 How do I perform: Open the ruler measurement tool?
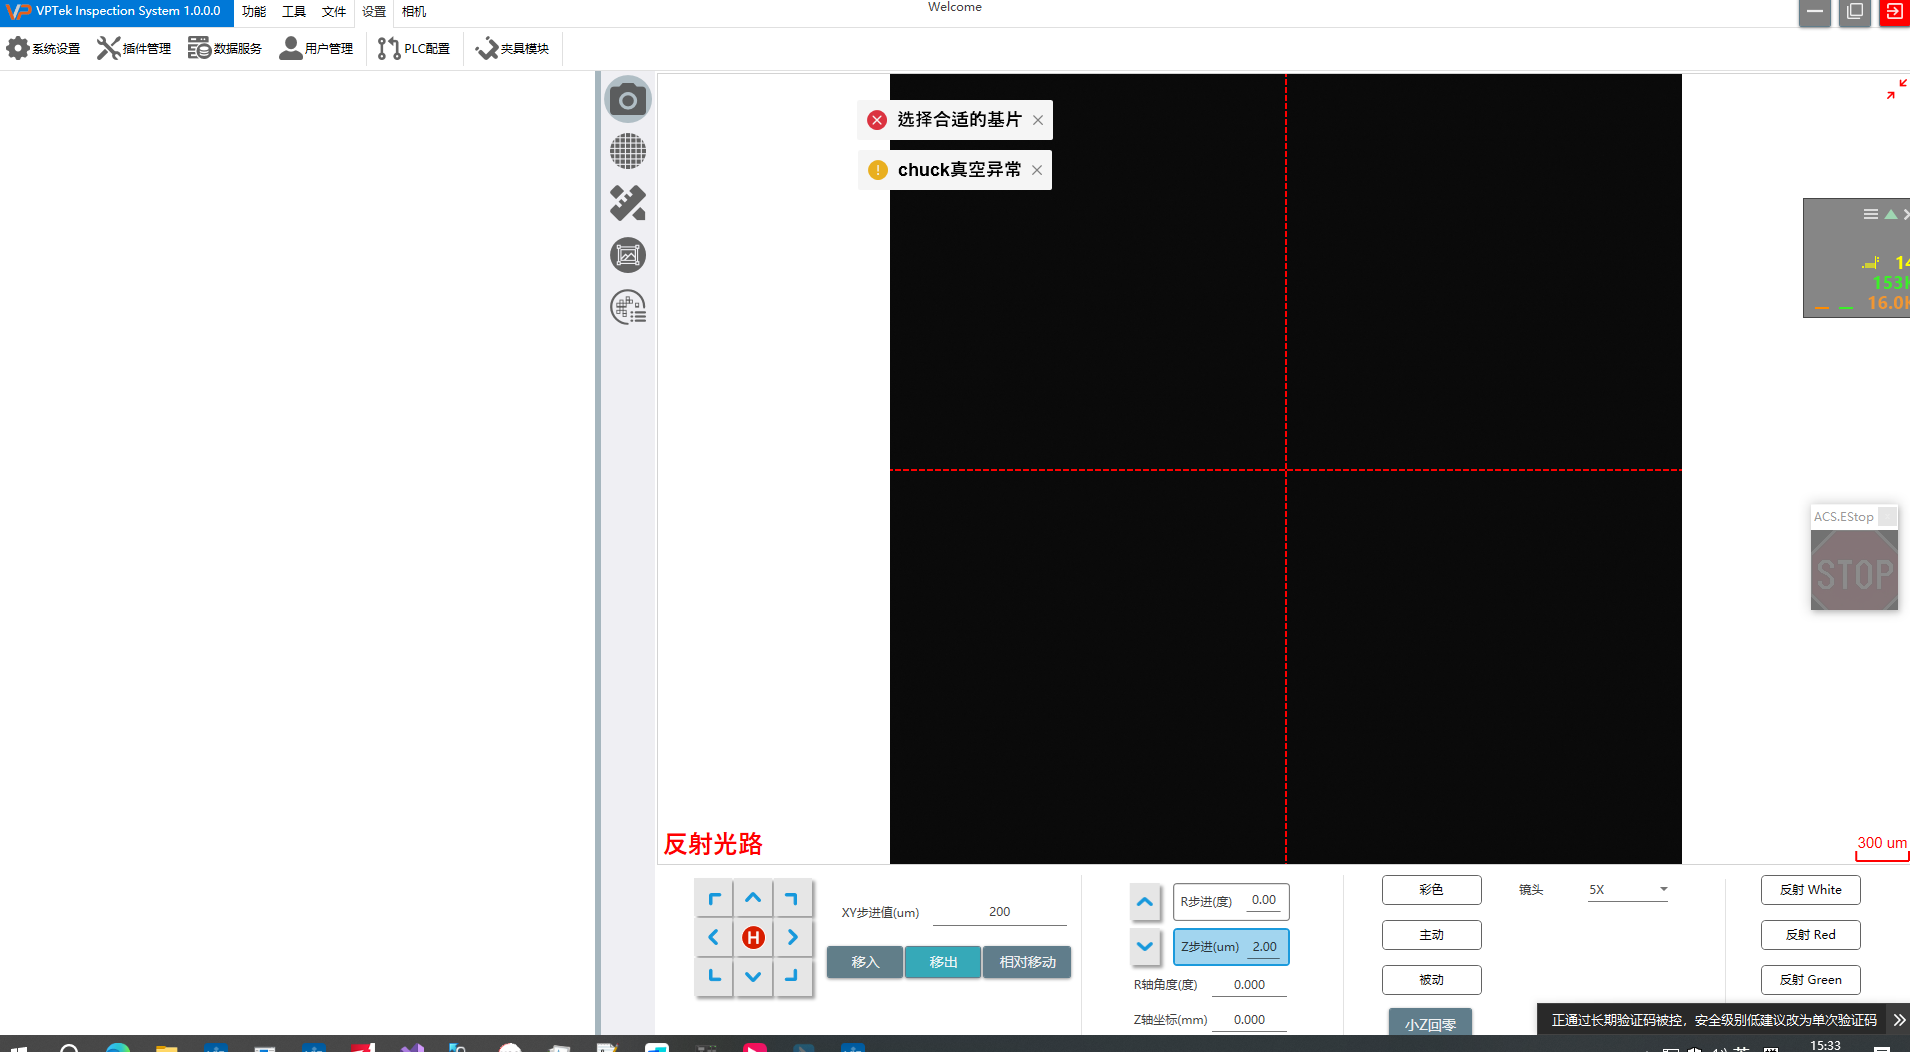tap(628, 204)
